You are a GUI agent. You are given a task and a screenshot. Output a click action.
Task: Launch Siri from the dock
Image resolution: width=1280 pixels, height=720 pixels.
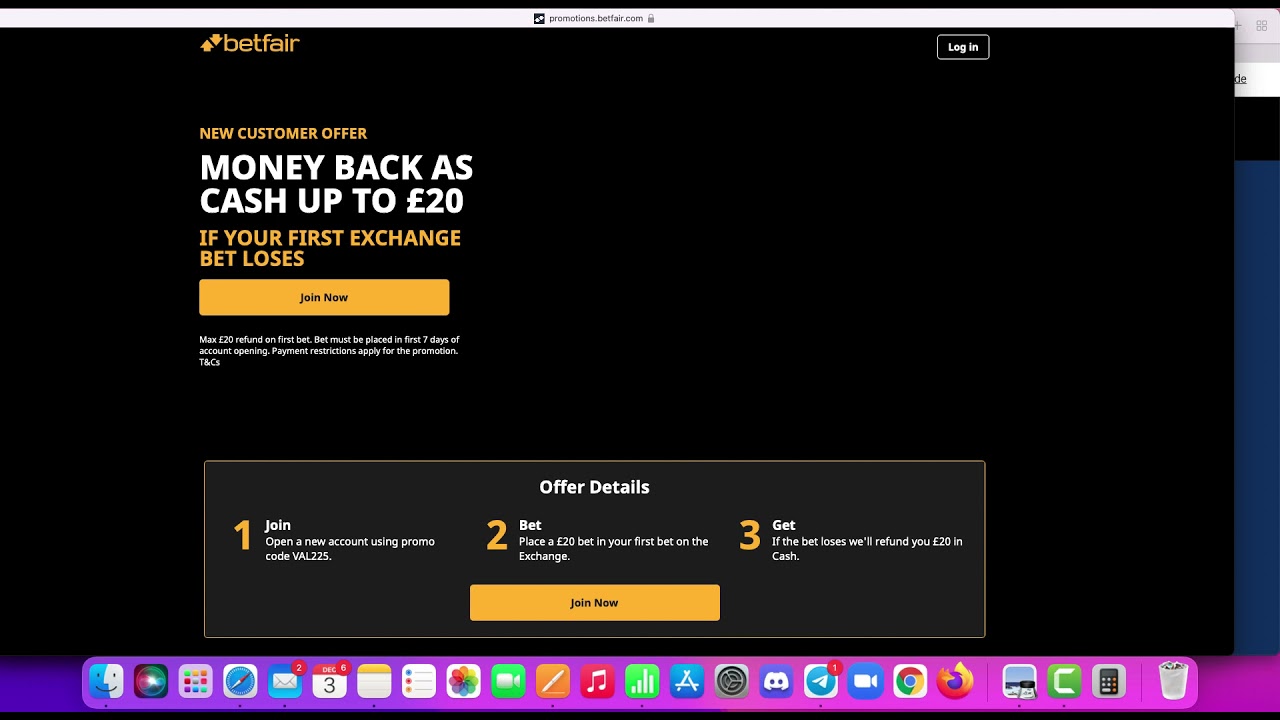pos(151,682)
